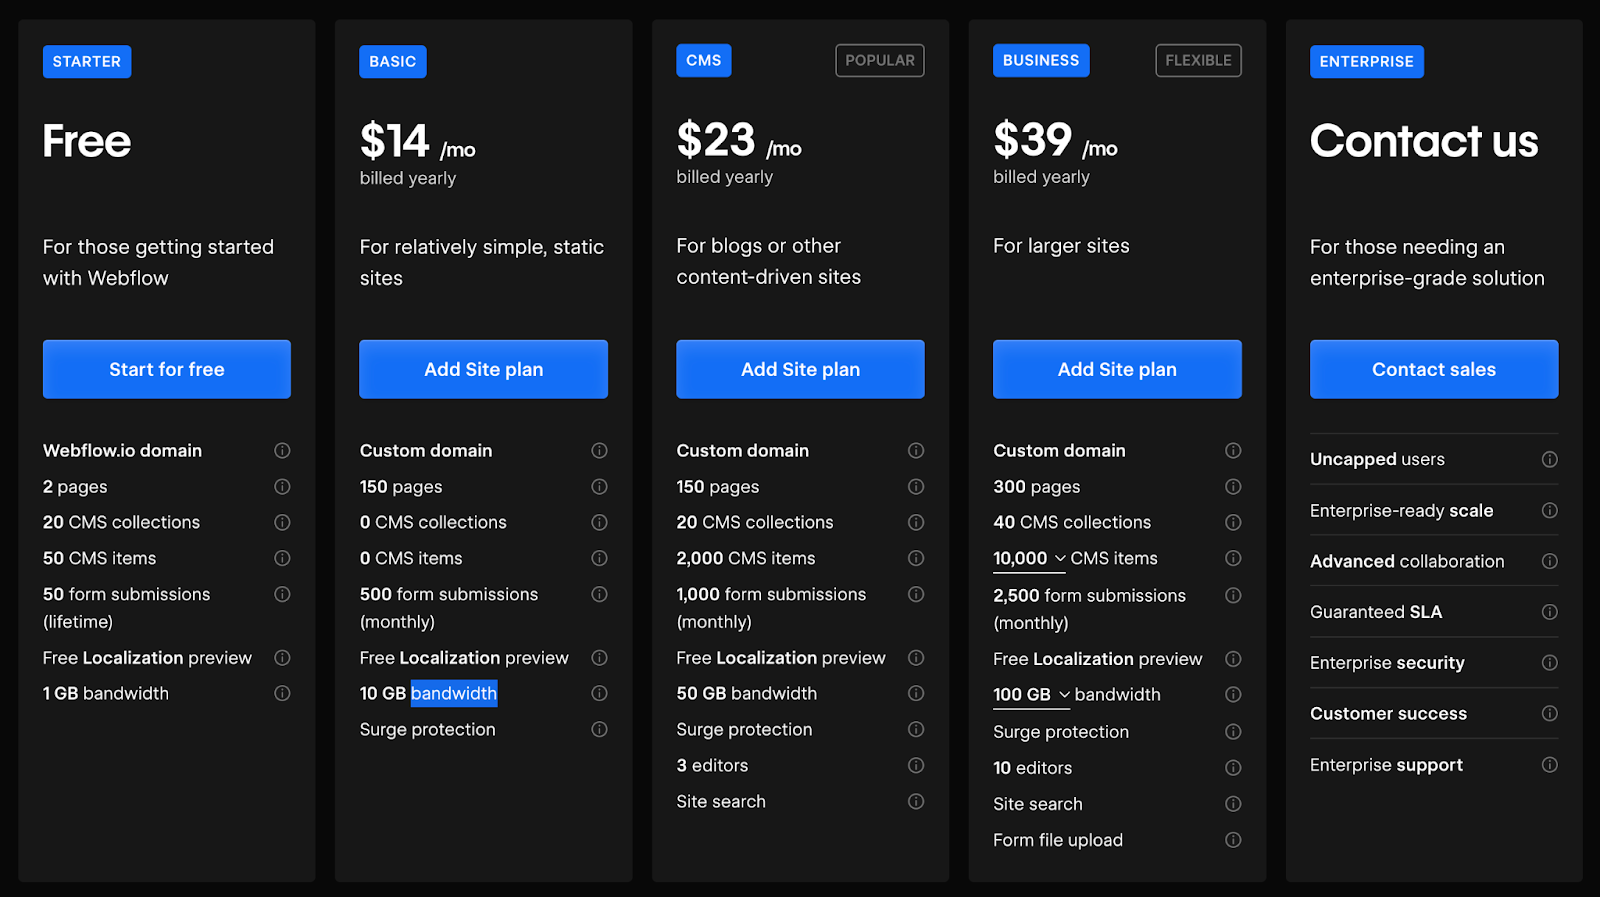The height and width of the screenshot is (897, 1600).
Task: Show info for 50 GB bandwidth
Action: [916, 693]
